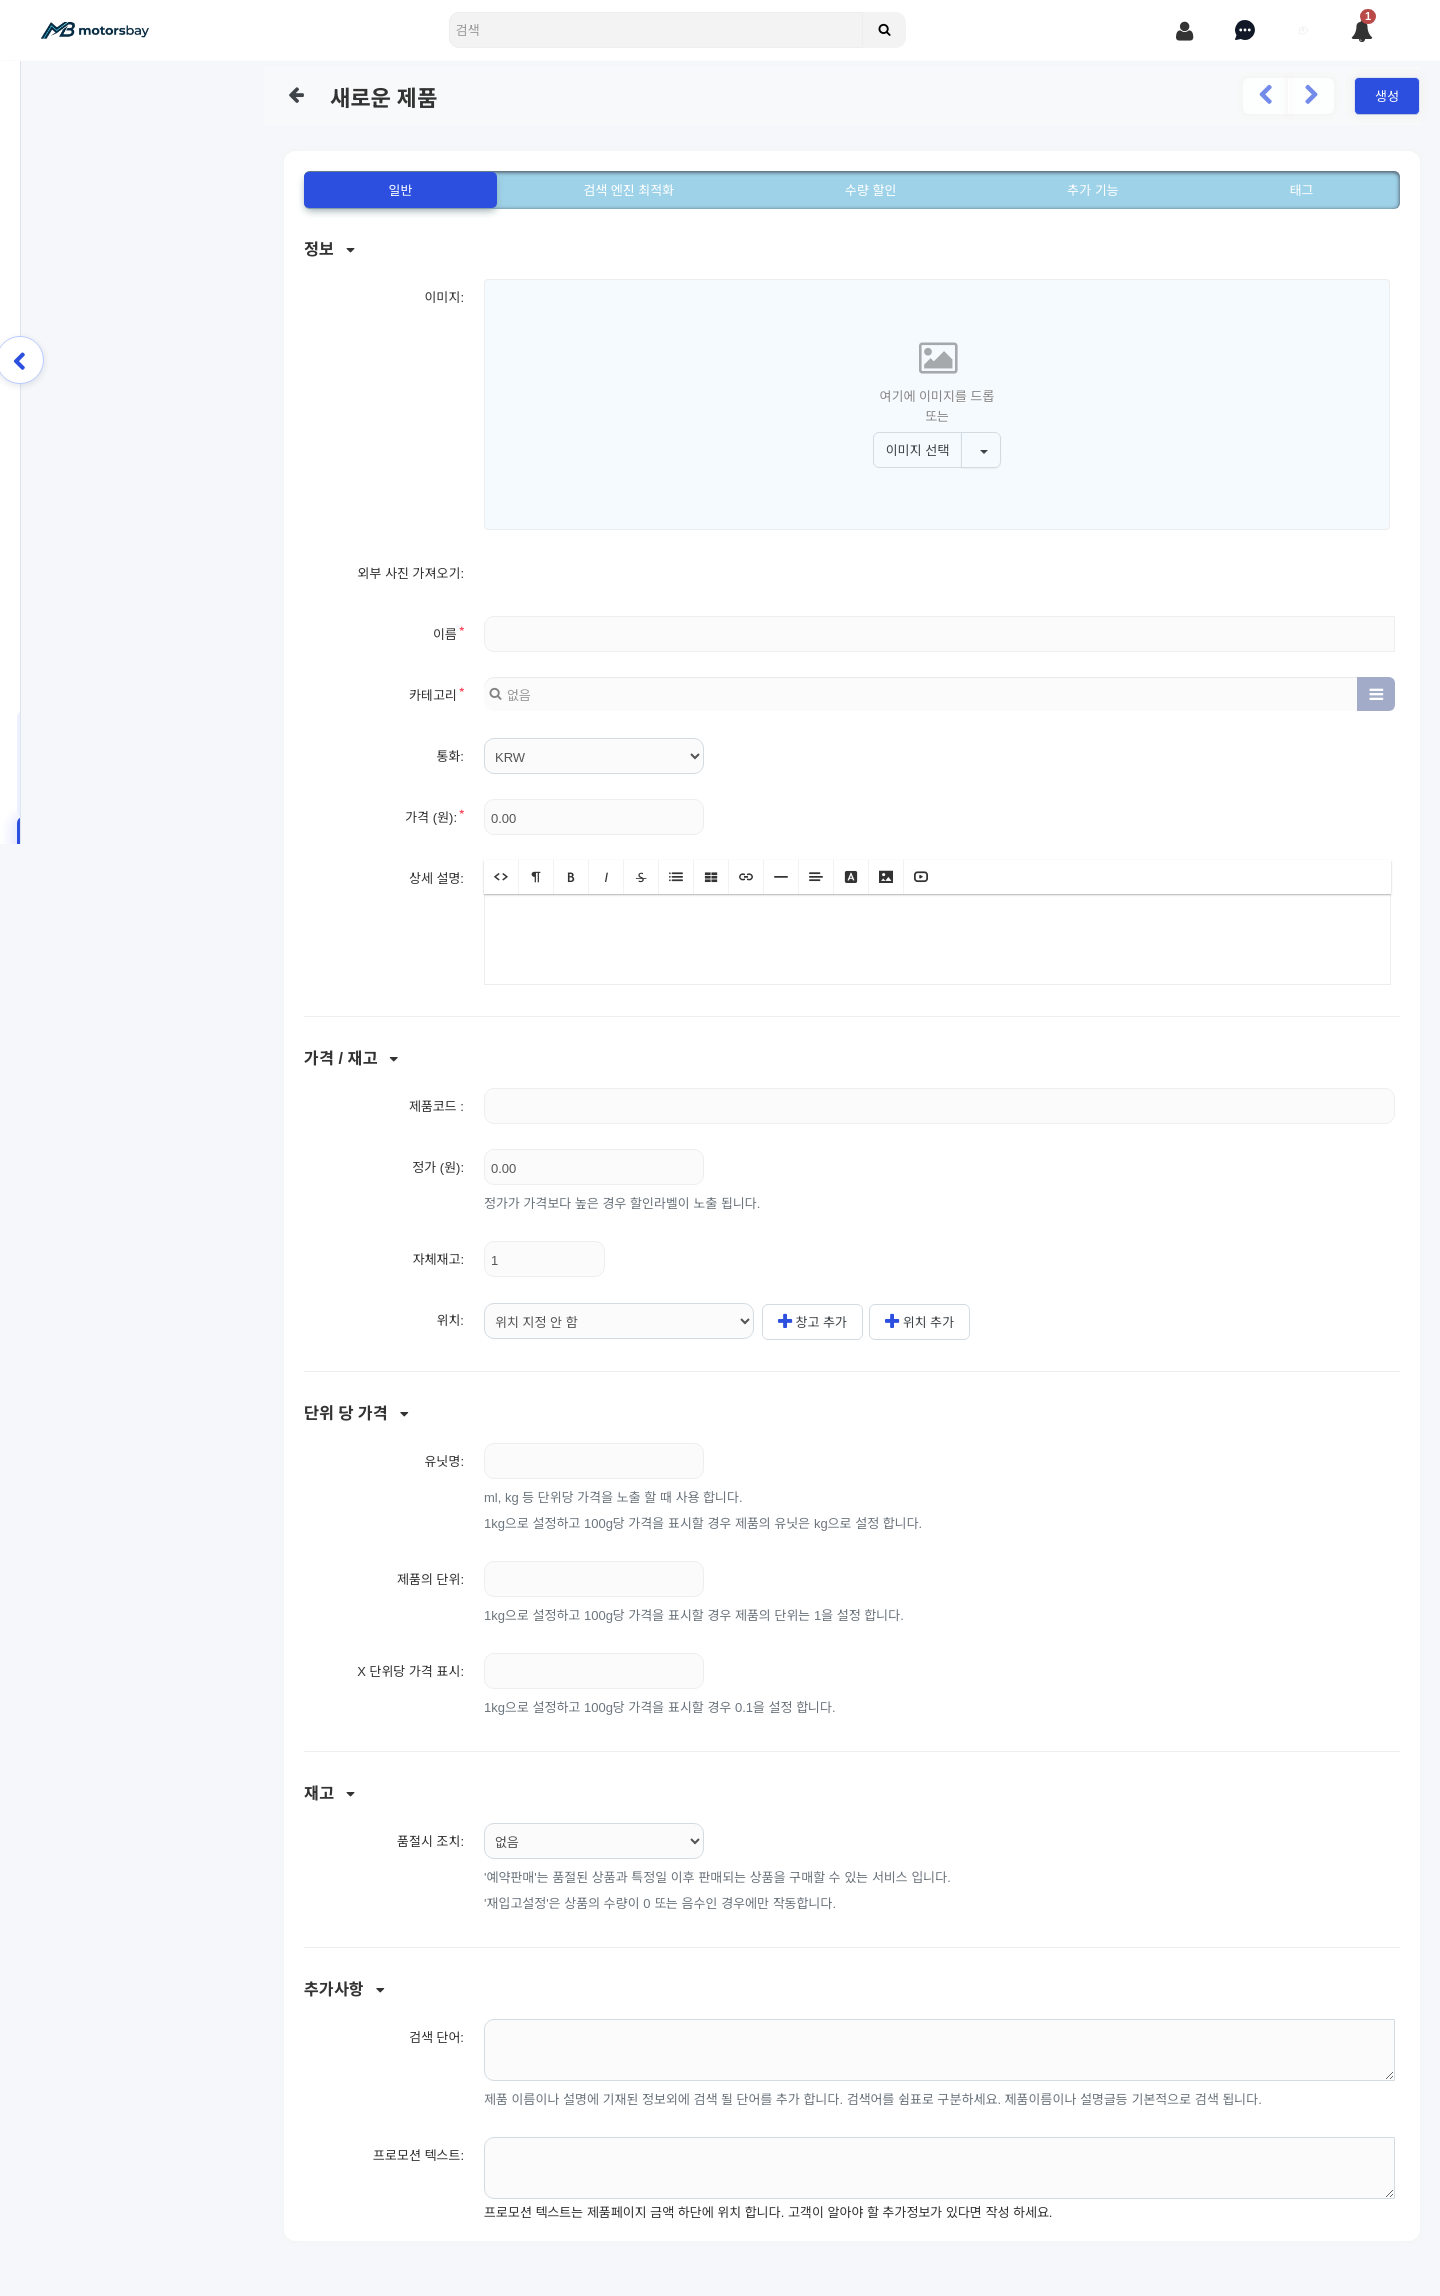Insert an image via editor toolbar
Image resolution: width=1440 pixels, height=2296 pixels.
click(x=886, y=877)
